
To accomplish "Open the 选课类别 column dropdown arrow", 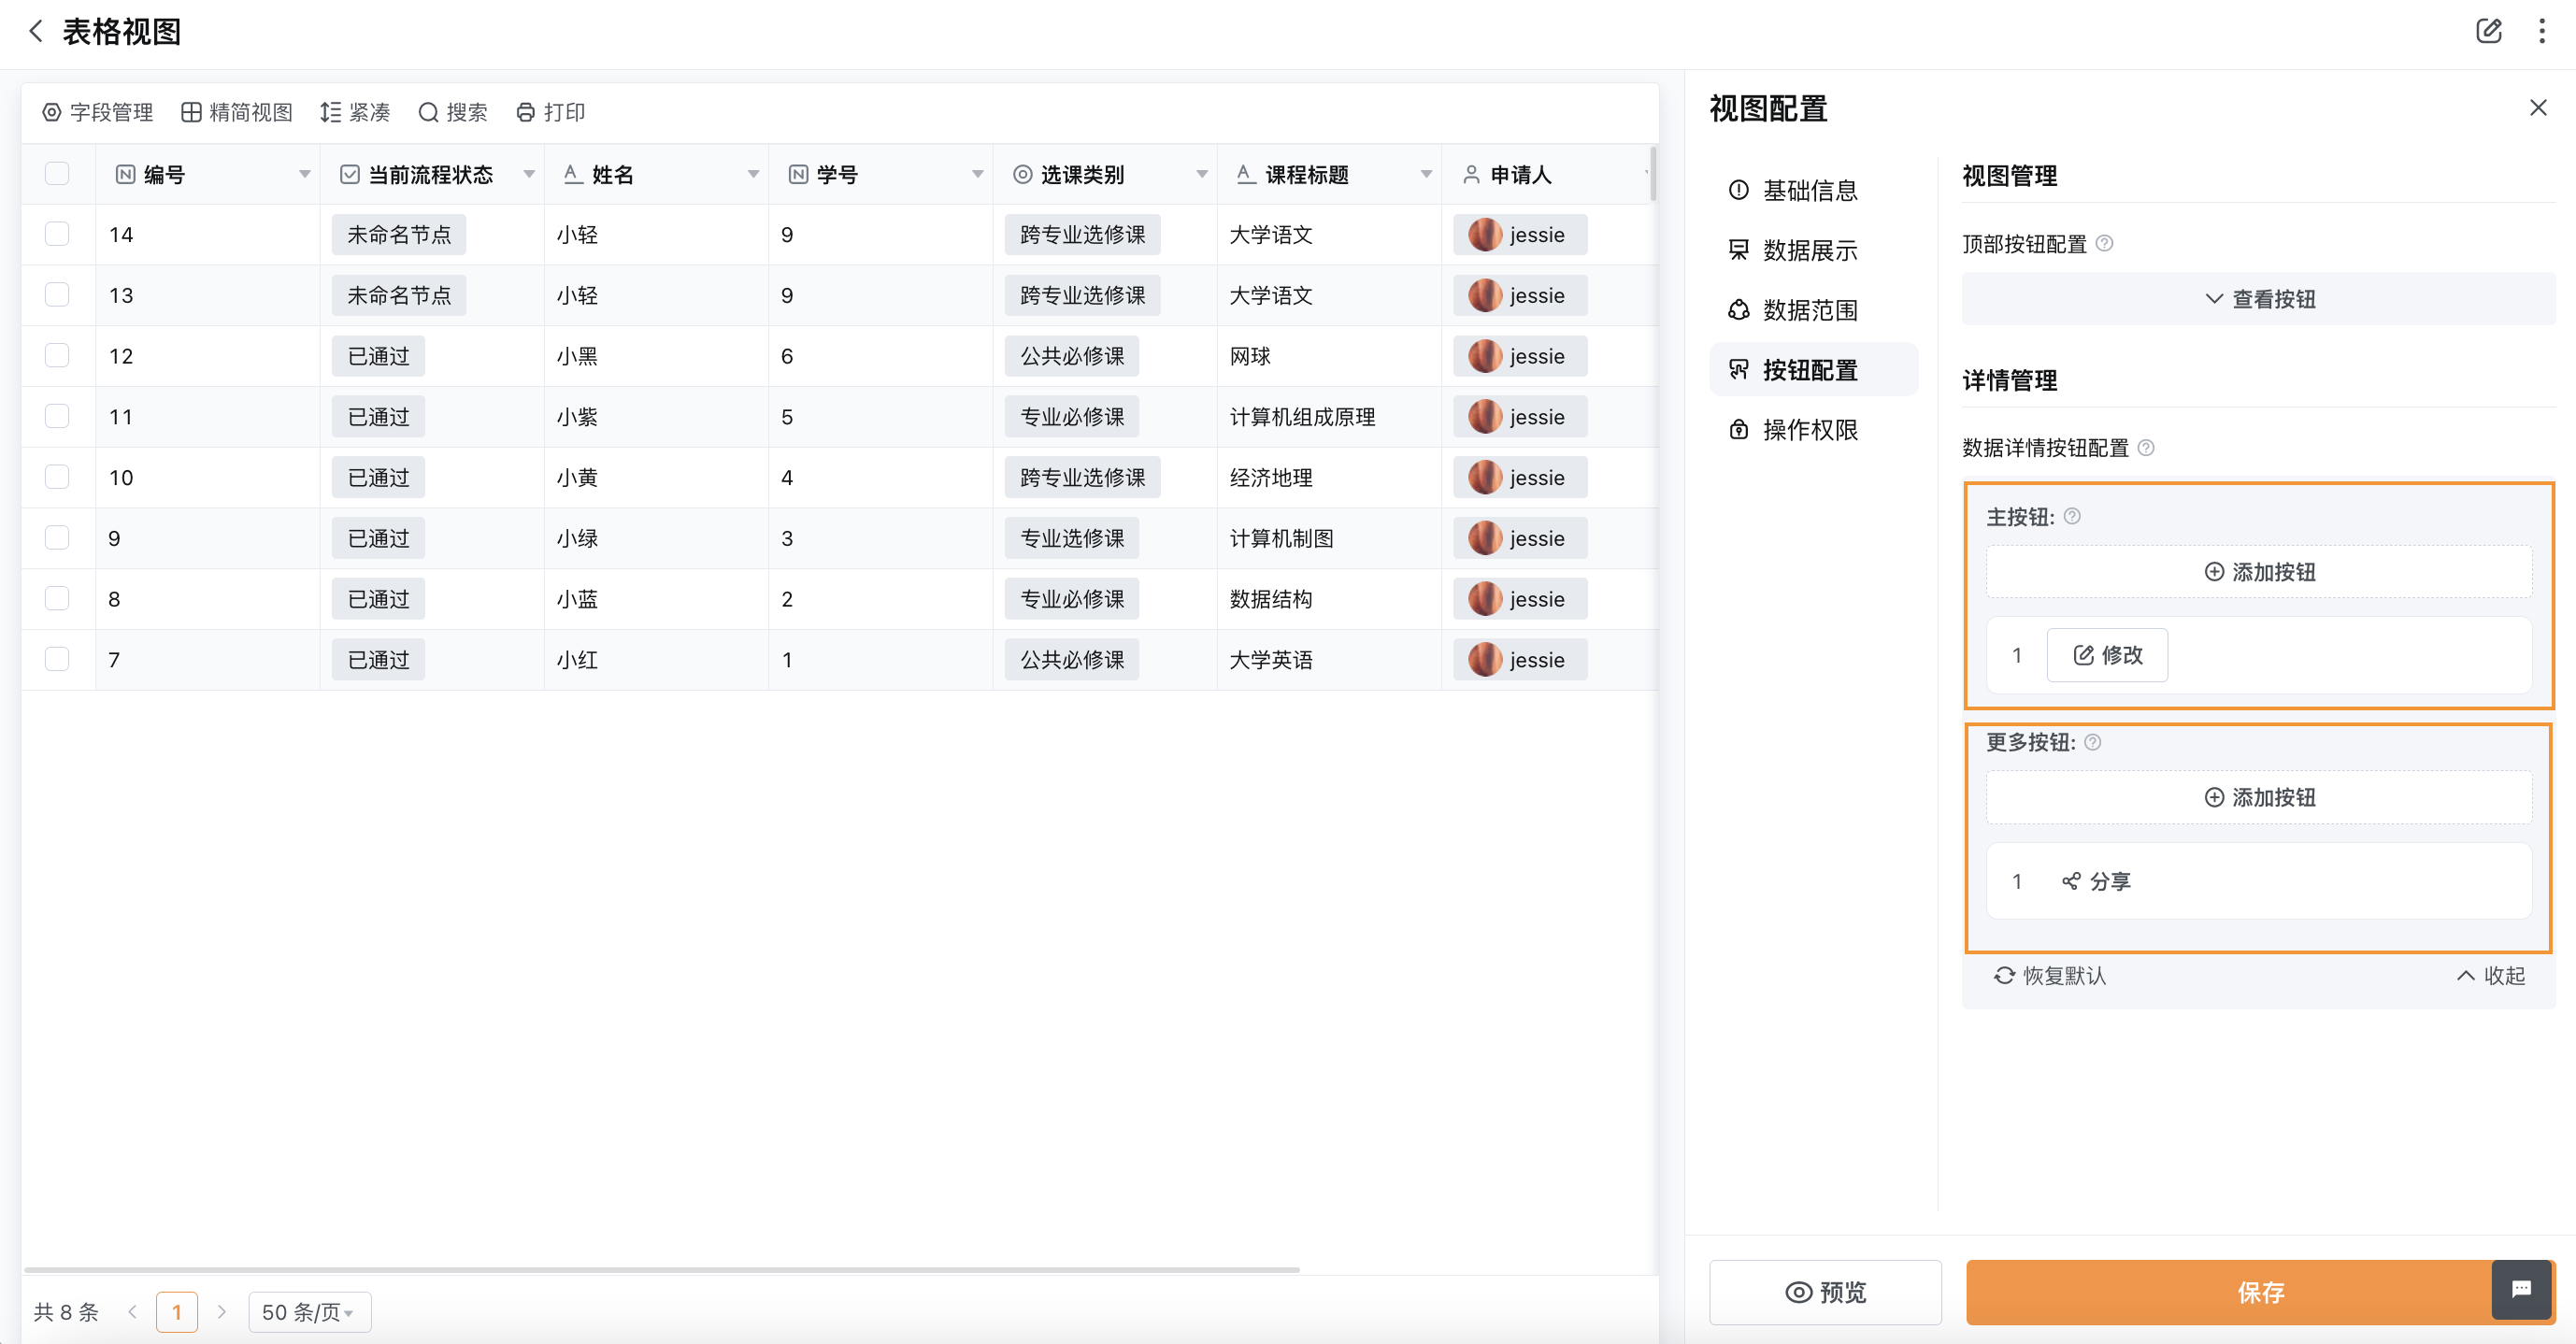I will pyautogui.click(x=1202, y=175).
